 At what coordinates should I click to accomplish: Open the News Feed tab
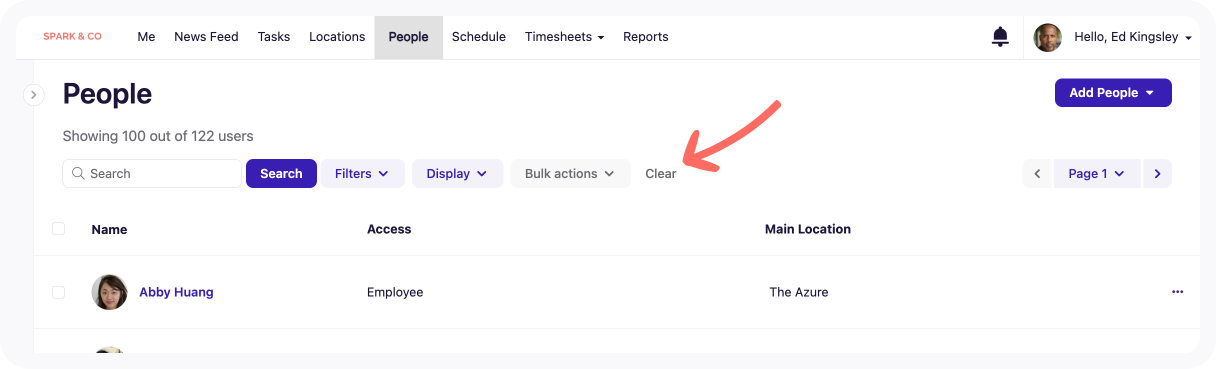pyautogui.click(x=206, y=37)
